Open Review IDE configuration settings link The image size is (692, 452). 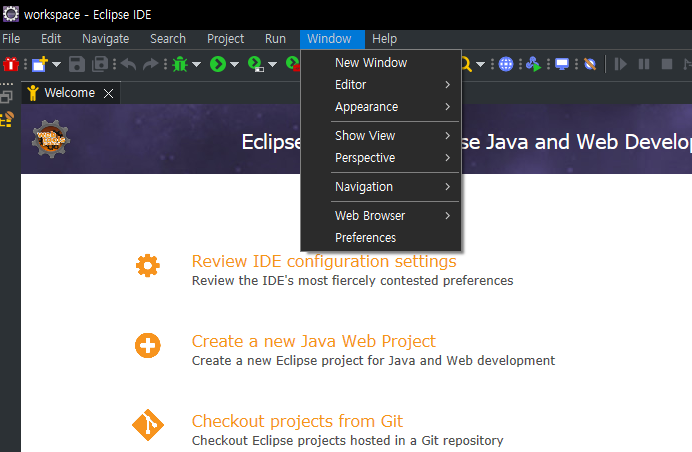point(324,261)
